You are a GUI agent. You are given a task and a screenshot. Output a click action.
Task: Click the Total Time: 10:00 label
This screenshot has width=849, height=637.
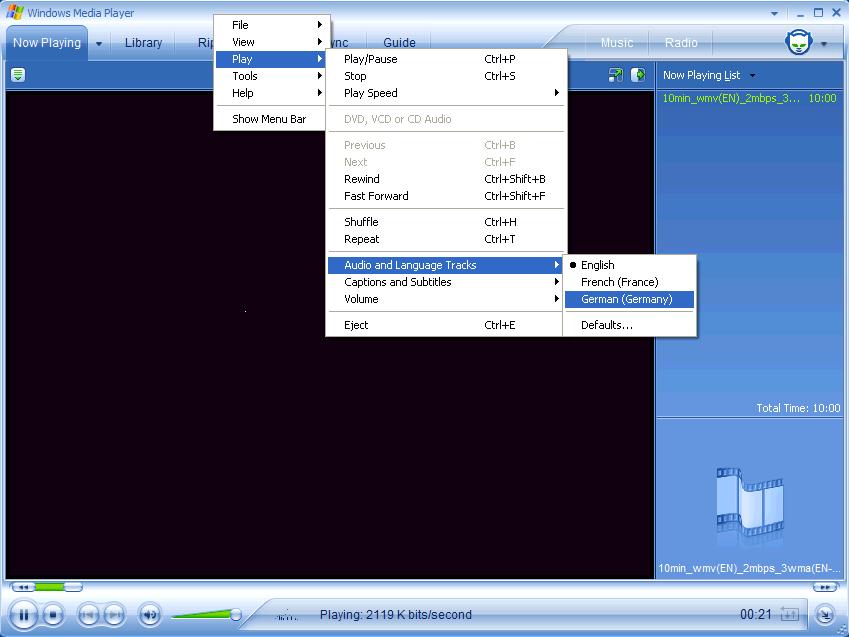point(798,408)
